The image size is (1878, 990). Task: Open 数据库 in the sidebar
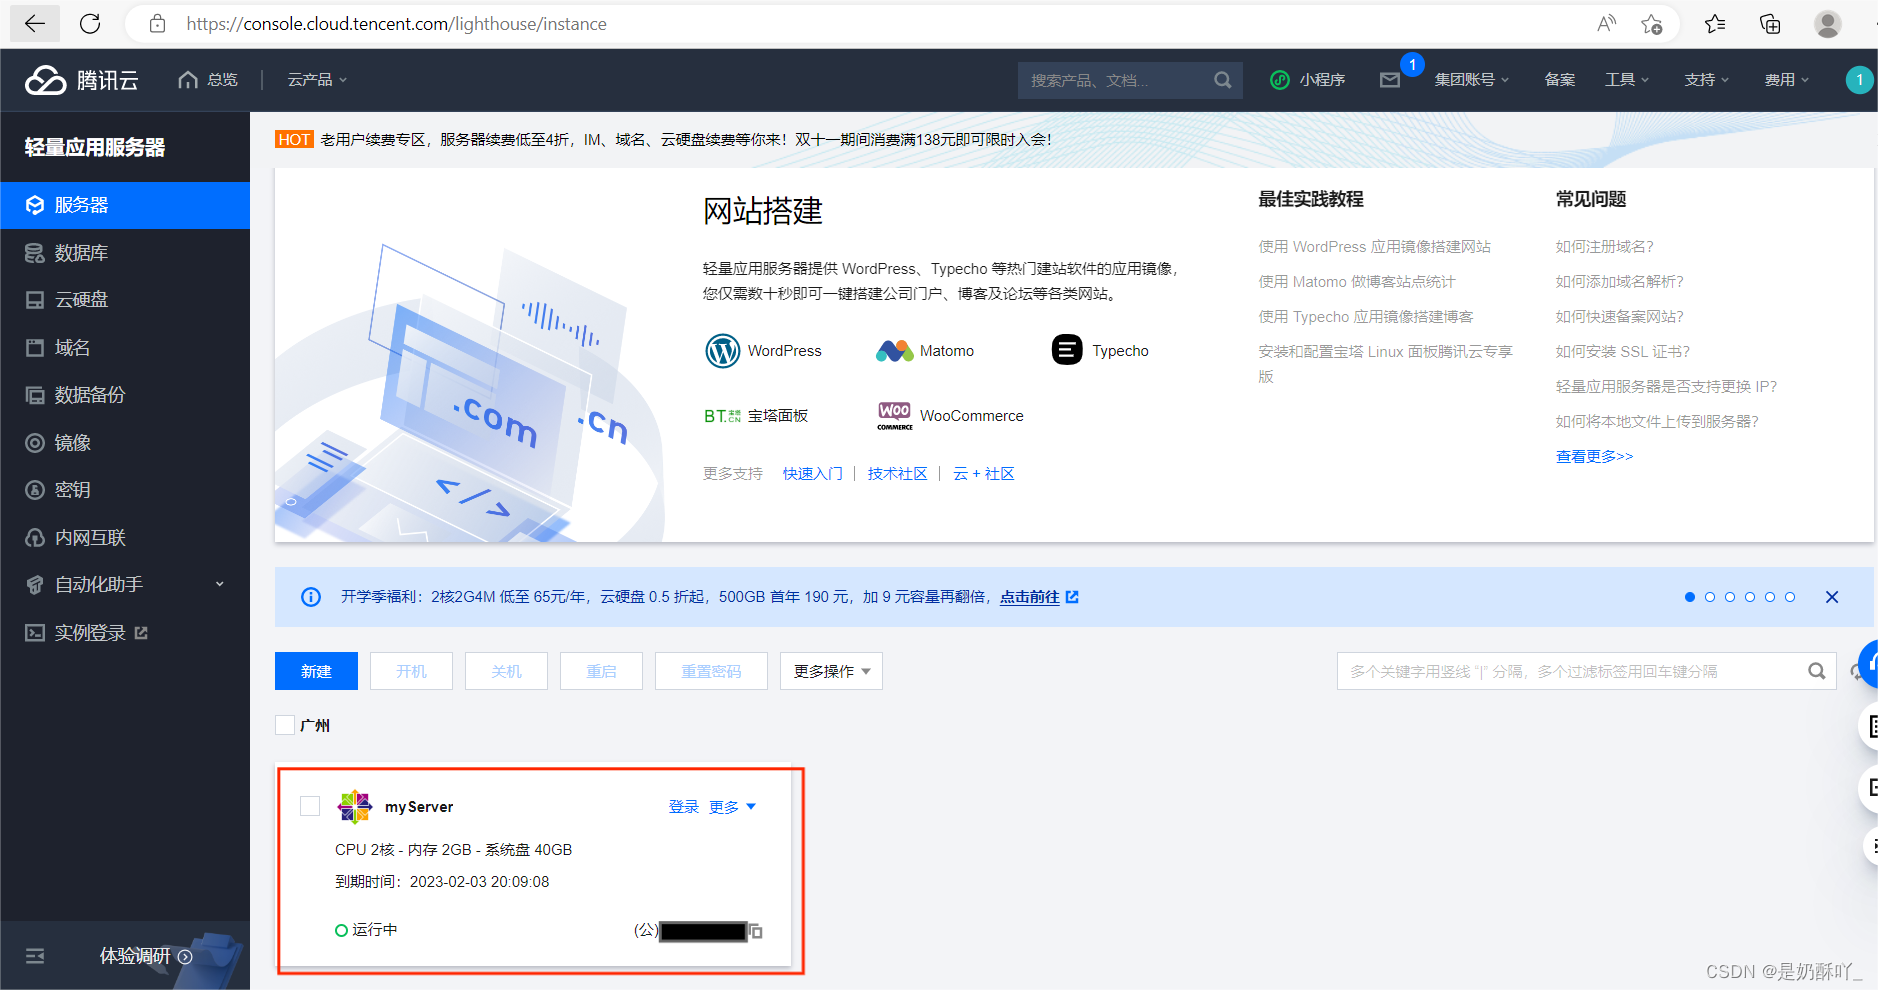(x=125, y=253)
